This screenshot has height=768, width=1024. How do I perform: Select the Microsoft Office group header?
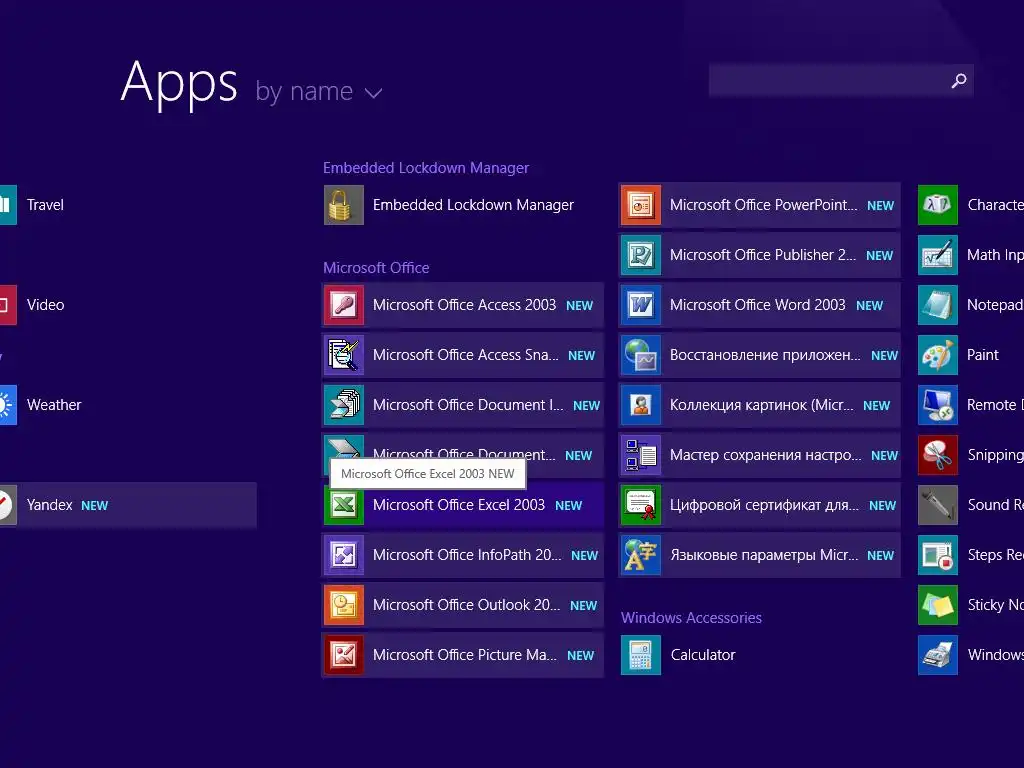coord(376,268)
